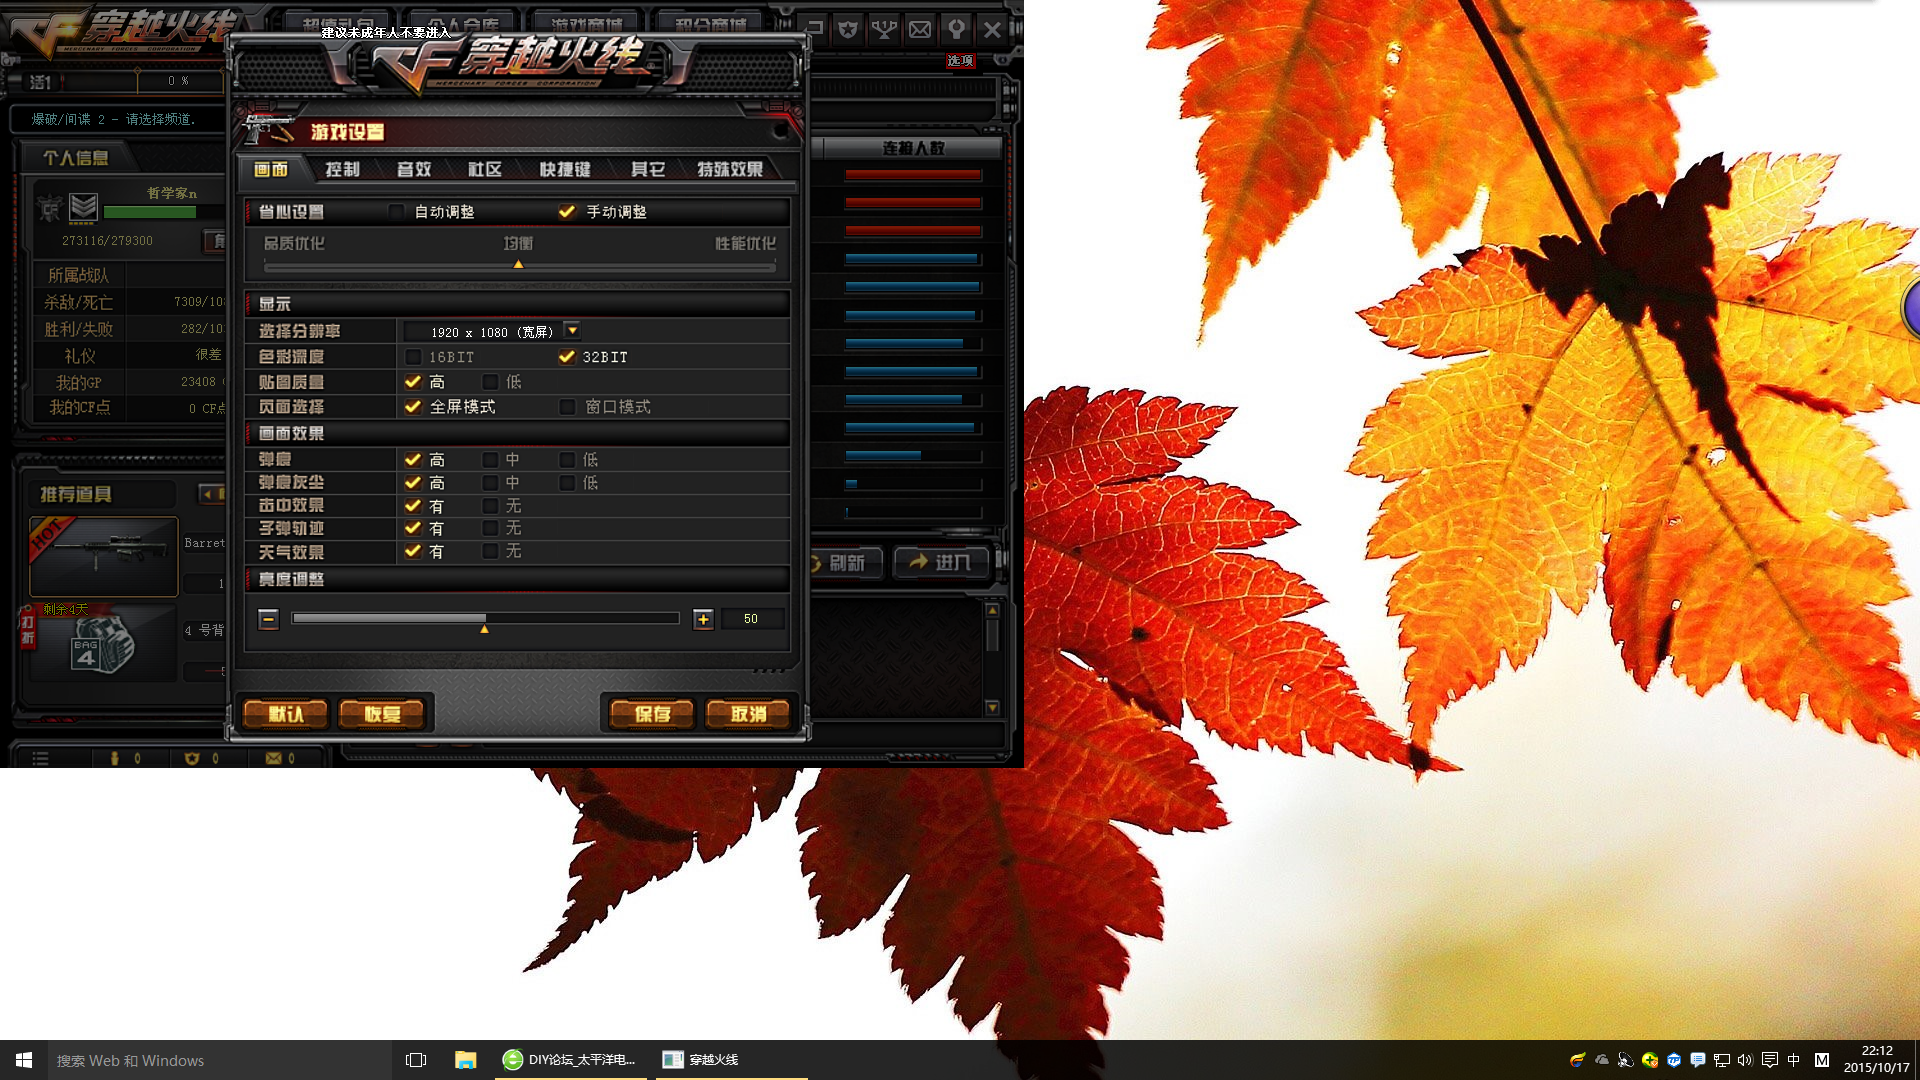Disable weather effect (天气效果) with 无
The height and width of the screenshot is (1080, 1920).
pyautogui.click(x=490, y=551)
